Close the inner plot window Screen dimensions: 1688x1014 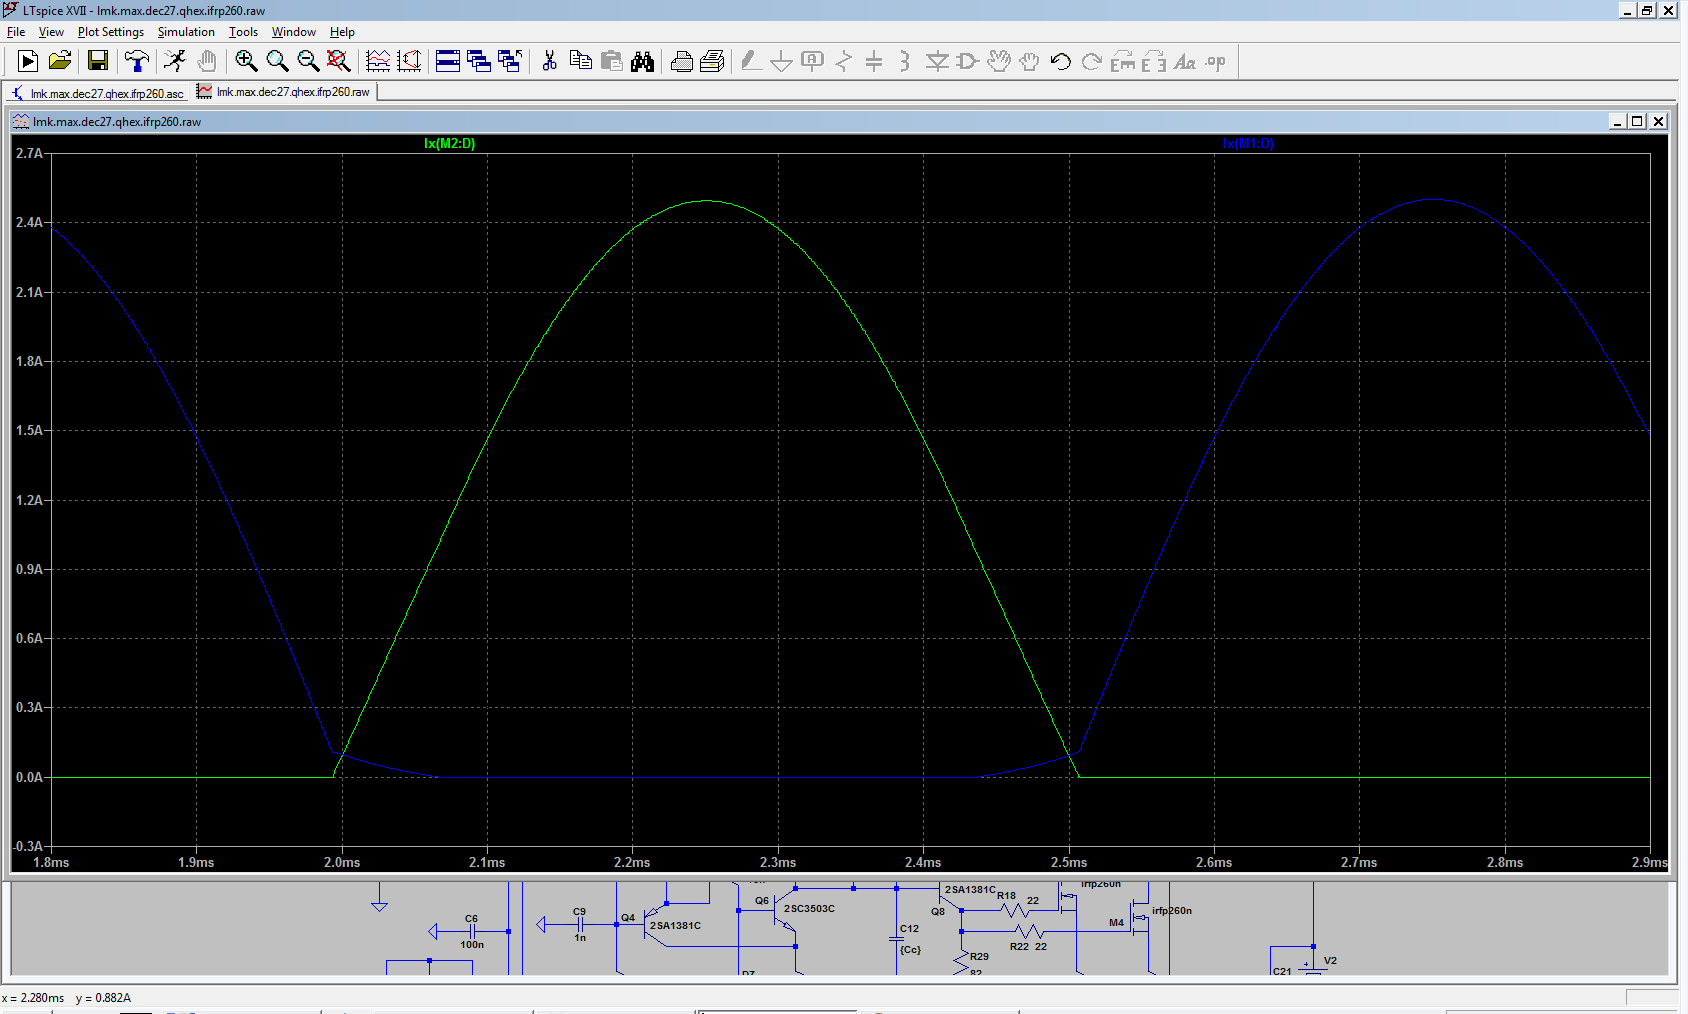click(x=1658, y=121)
